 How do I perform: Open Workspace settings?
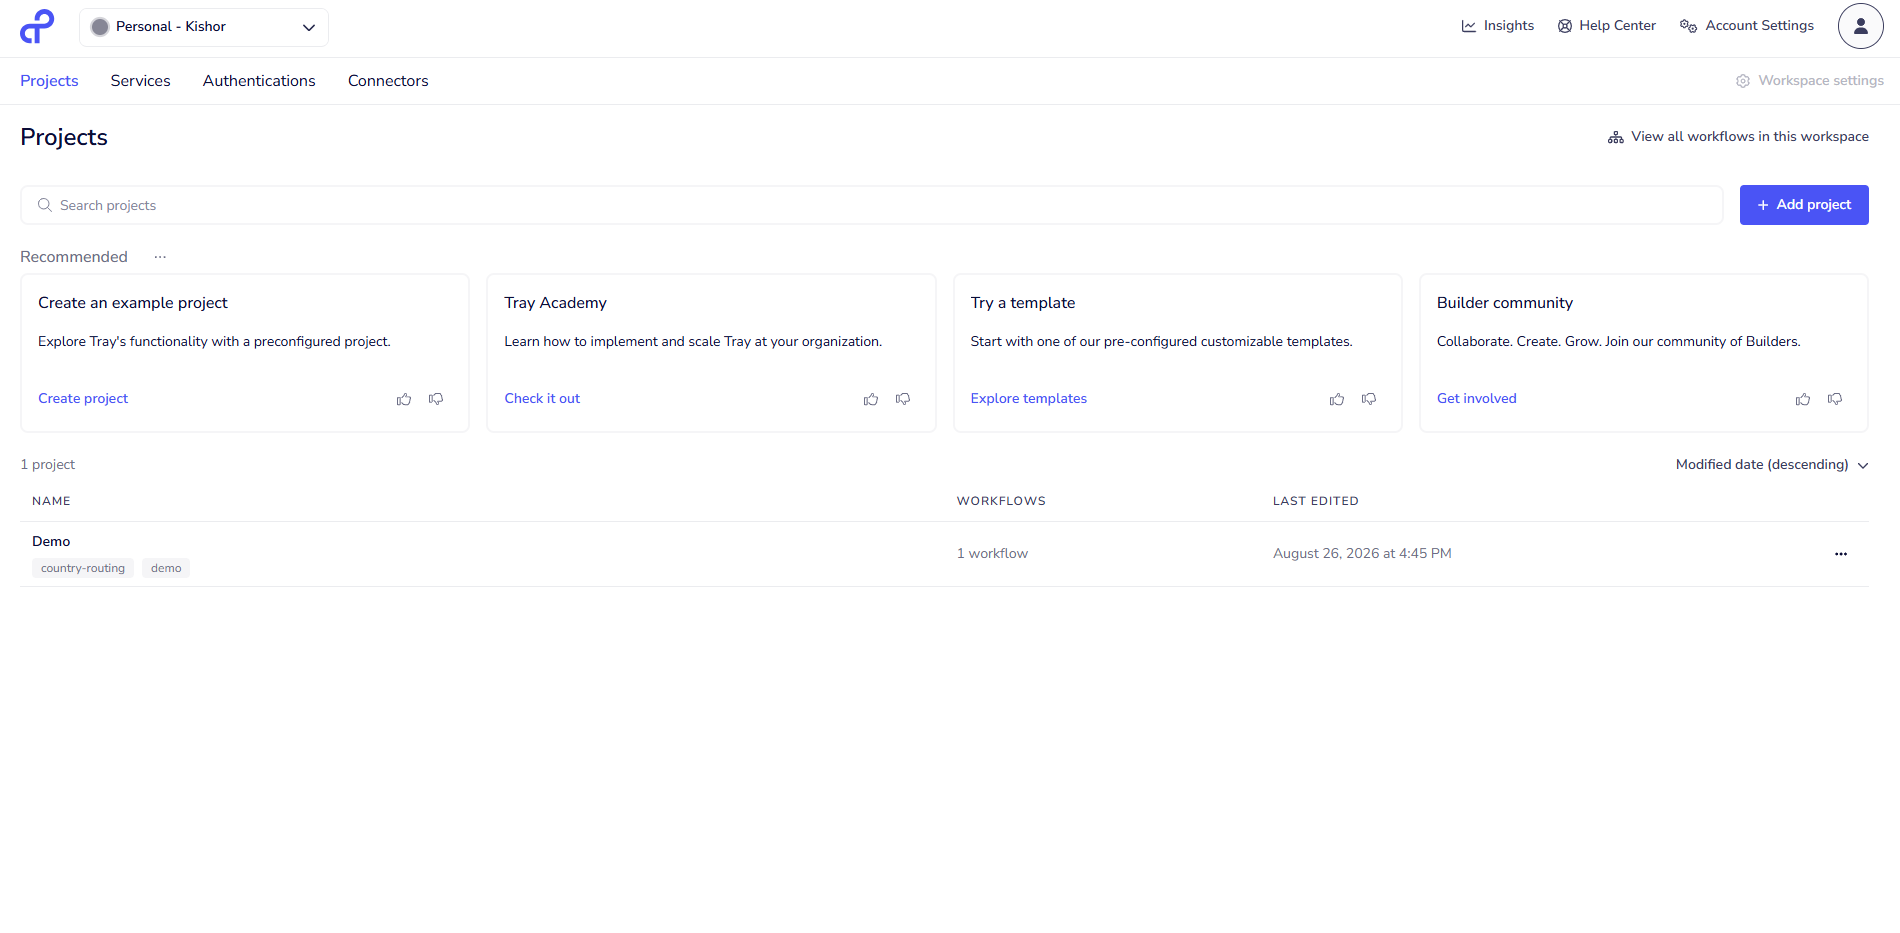pos(1809,81)
